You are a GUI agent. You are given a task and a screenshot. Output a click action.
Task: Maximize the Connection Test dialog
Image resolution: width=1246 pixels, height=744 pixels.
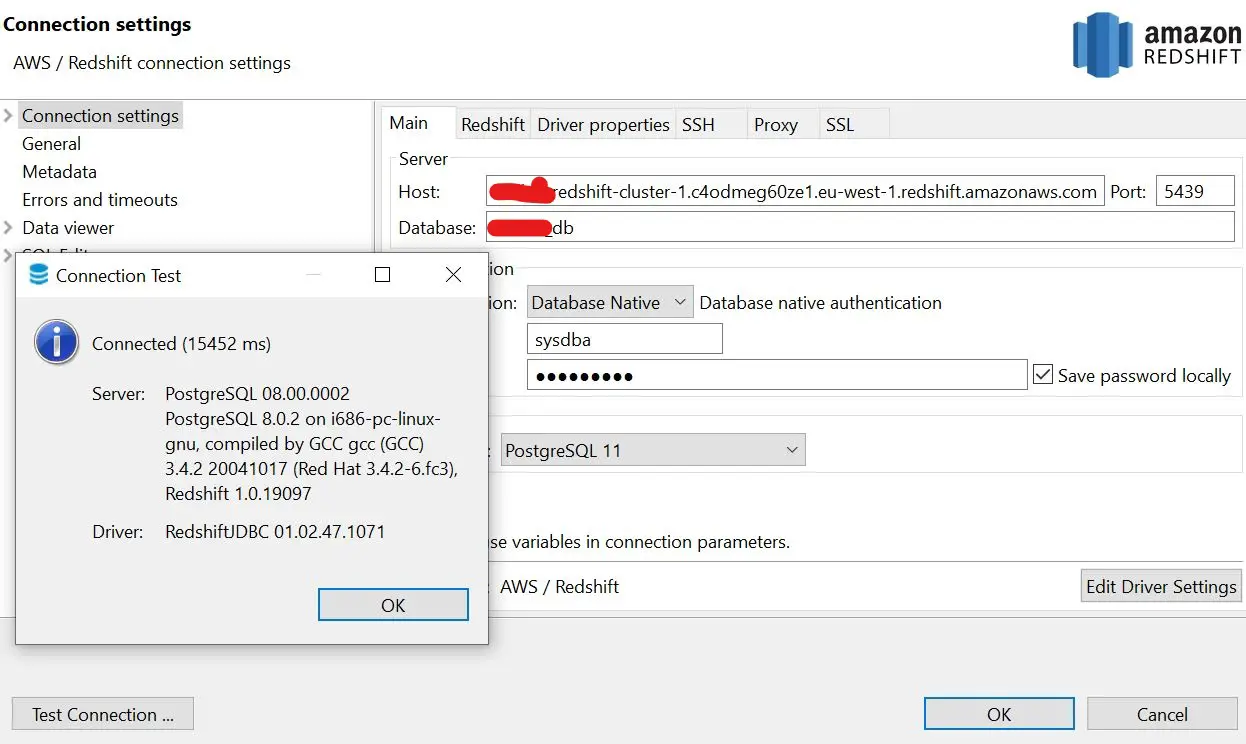[x=382, y=274]
